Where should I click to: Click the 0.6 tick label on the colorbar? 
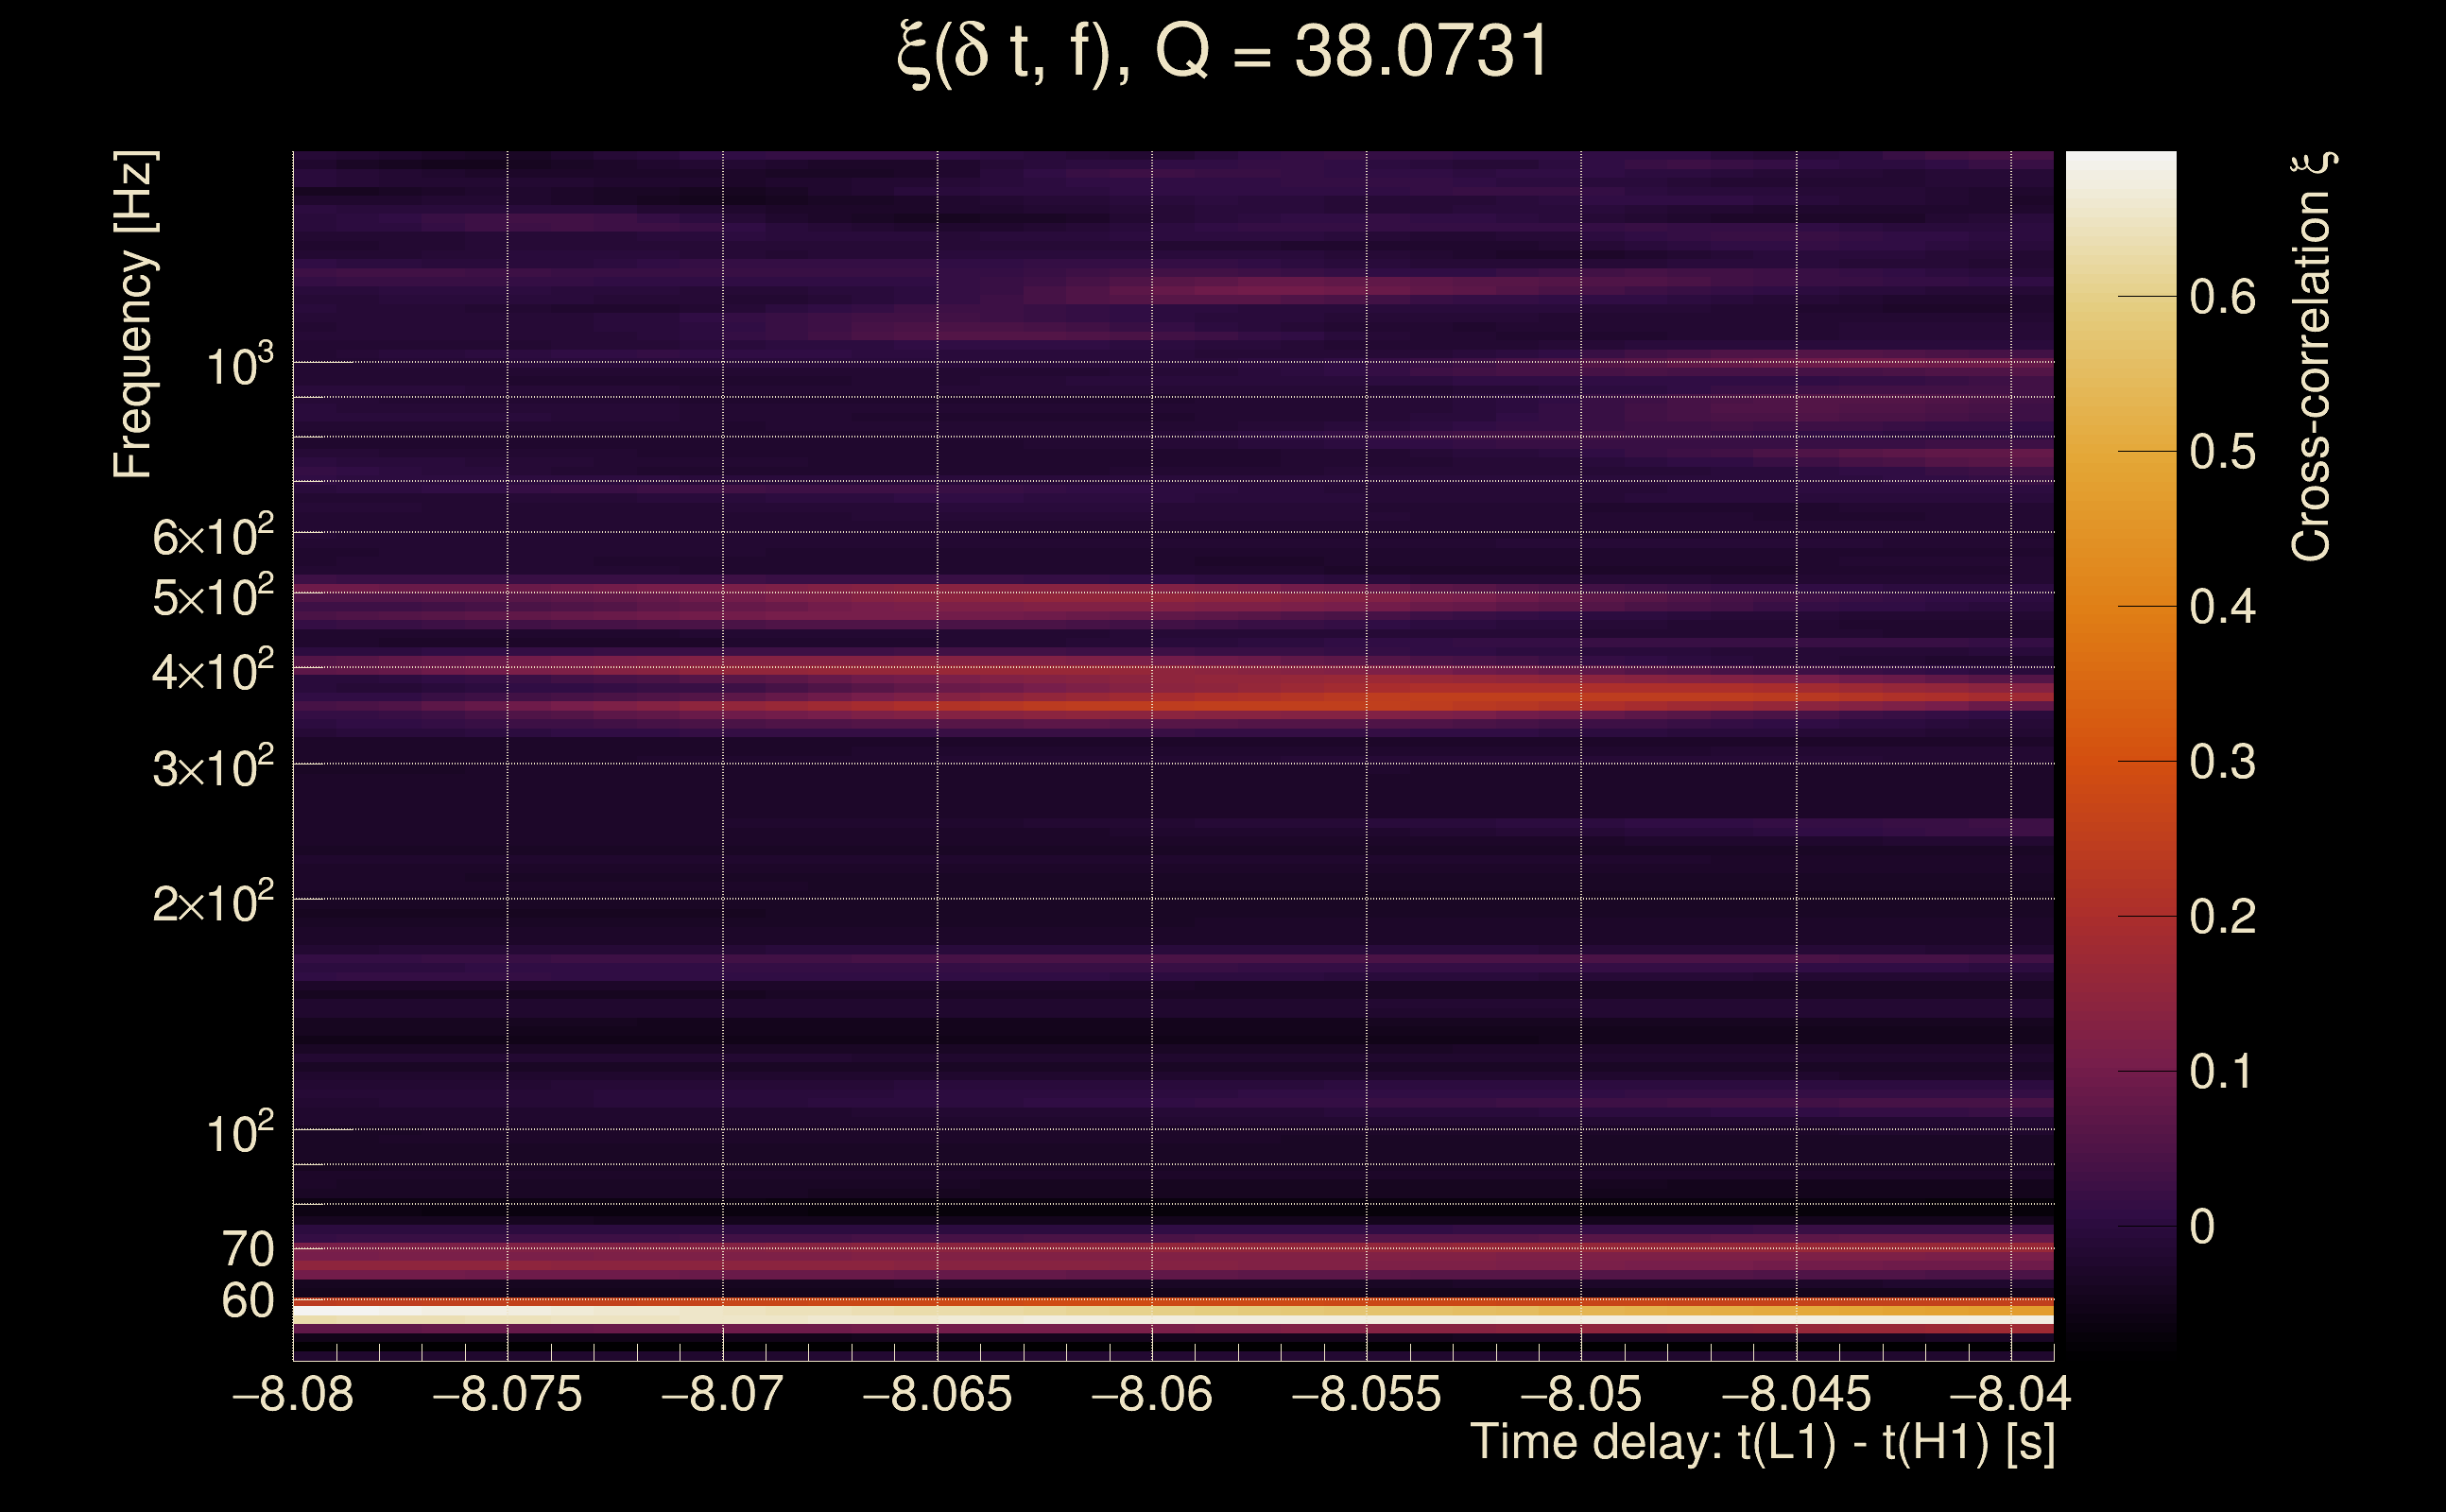[2222, 297]
